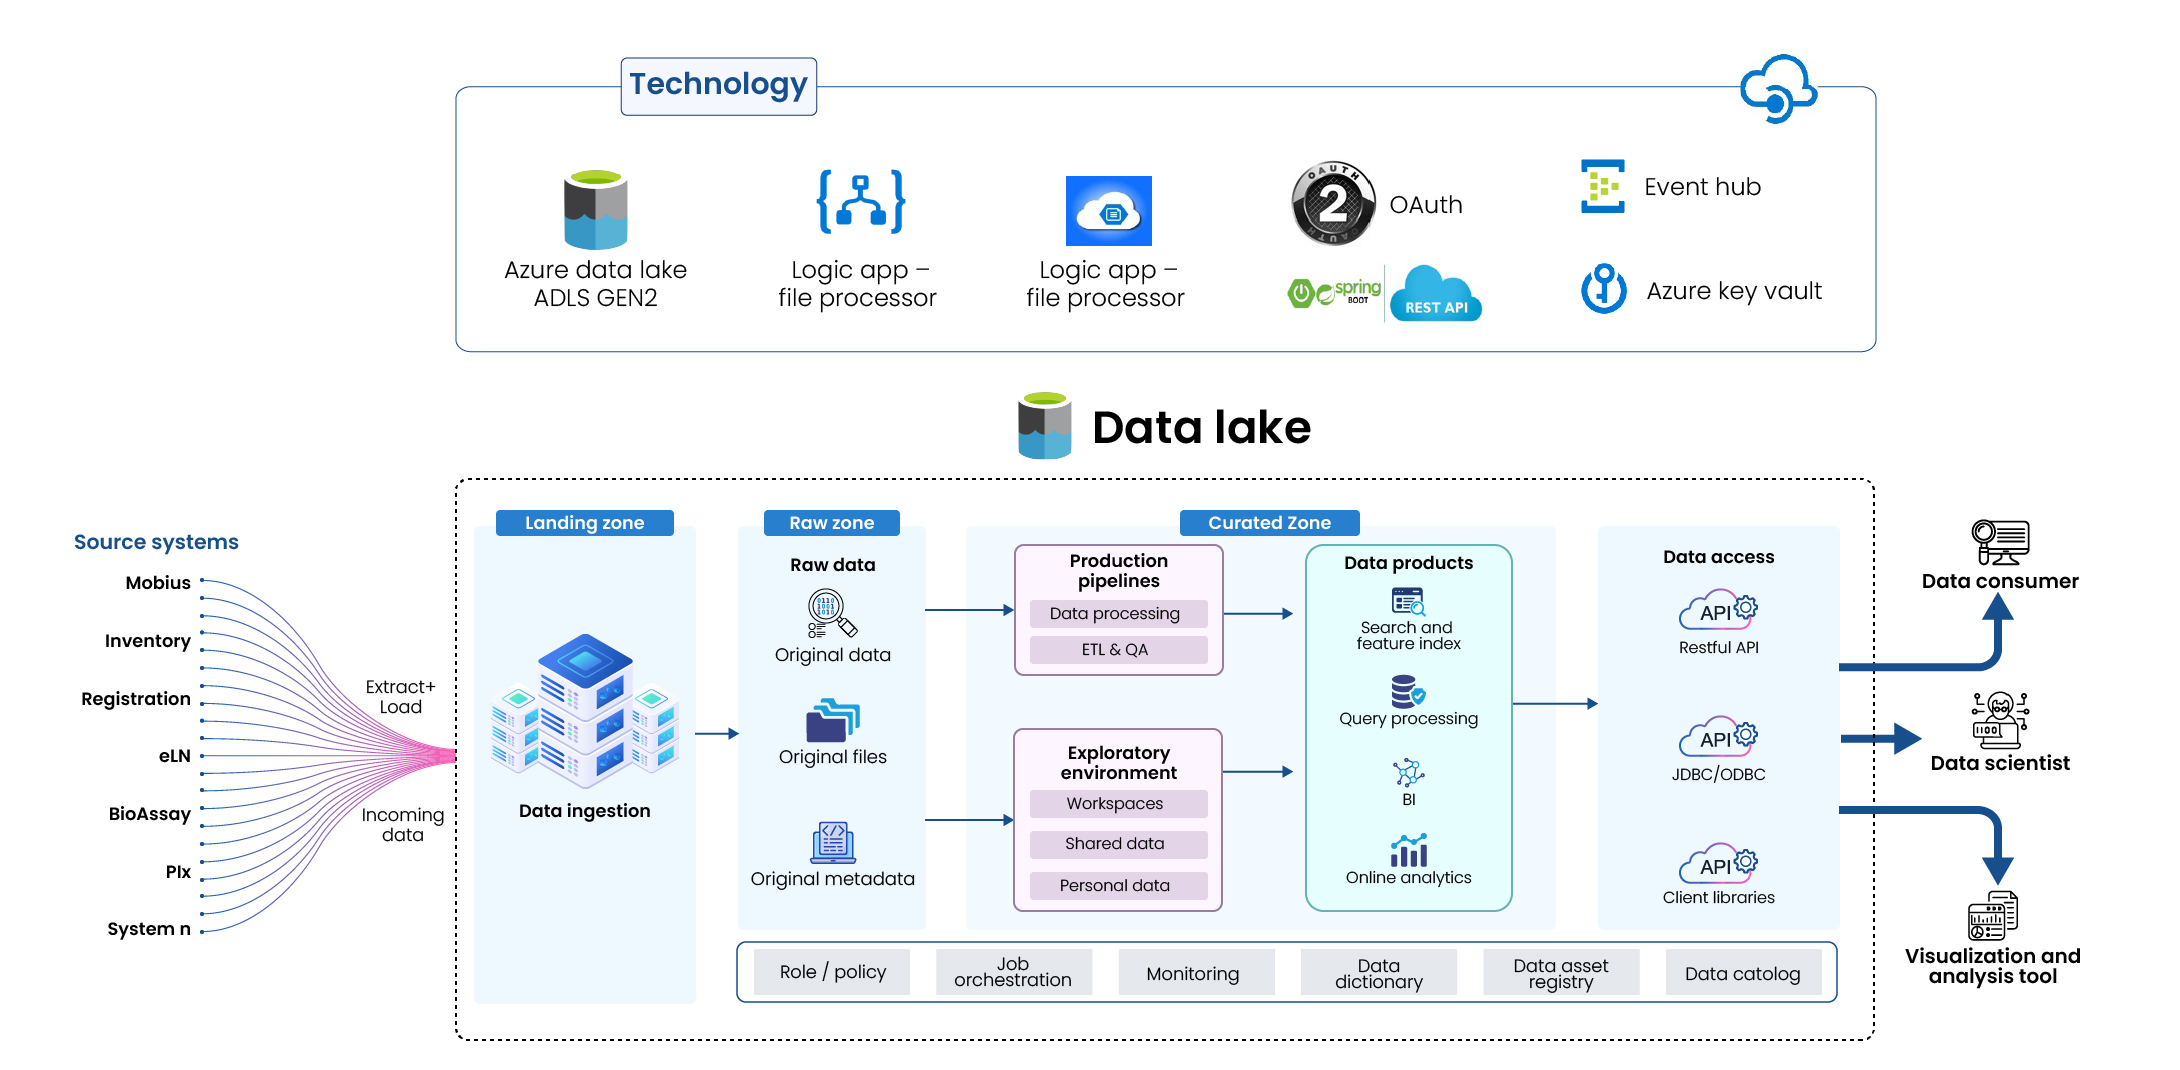Click the Registration source system label

tap(136, 699)
